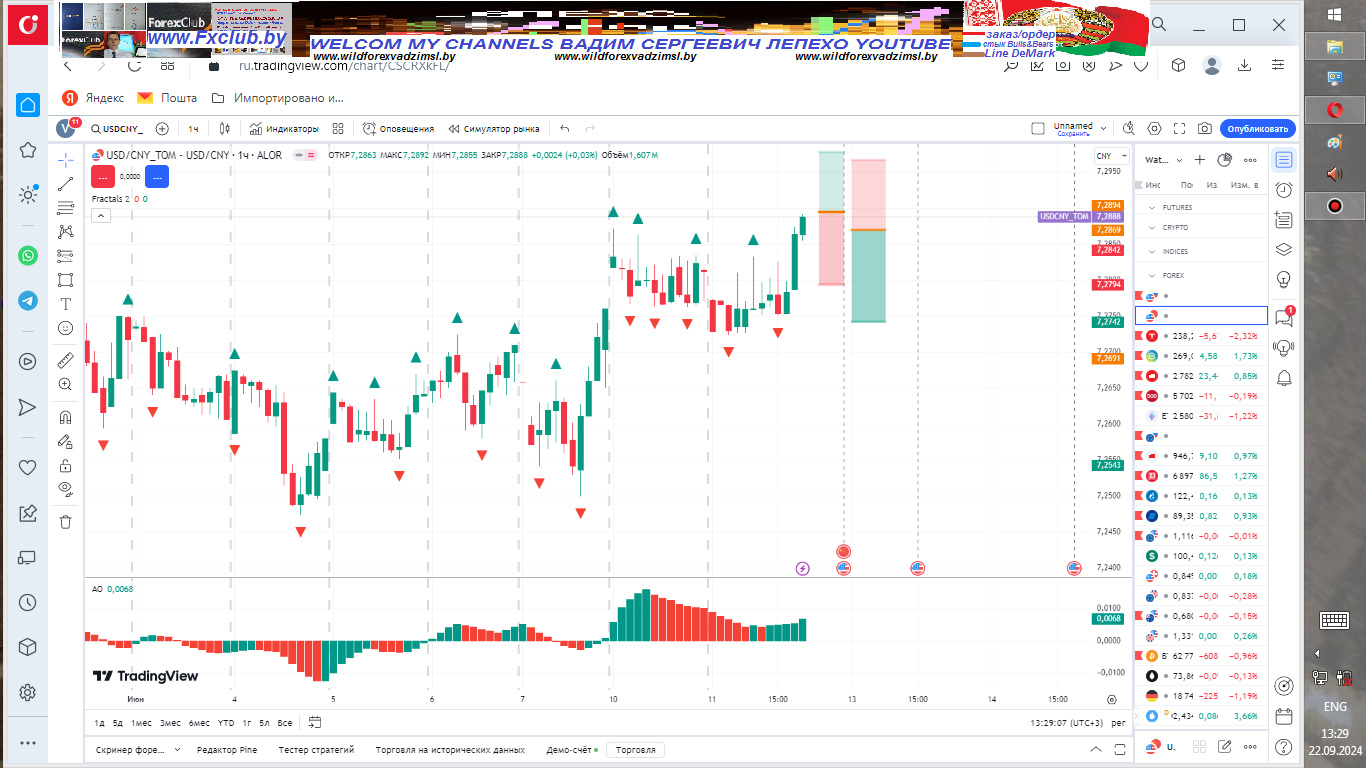Viewport: 1366px width, 768px height.
Task: Hide all drawings with eye icon
Action: coord(65,489)
